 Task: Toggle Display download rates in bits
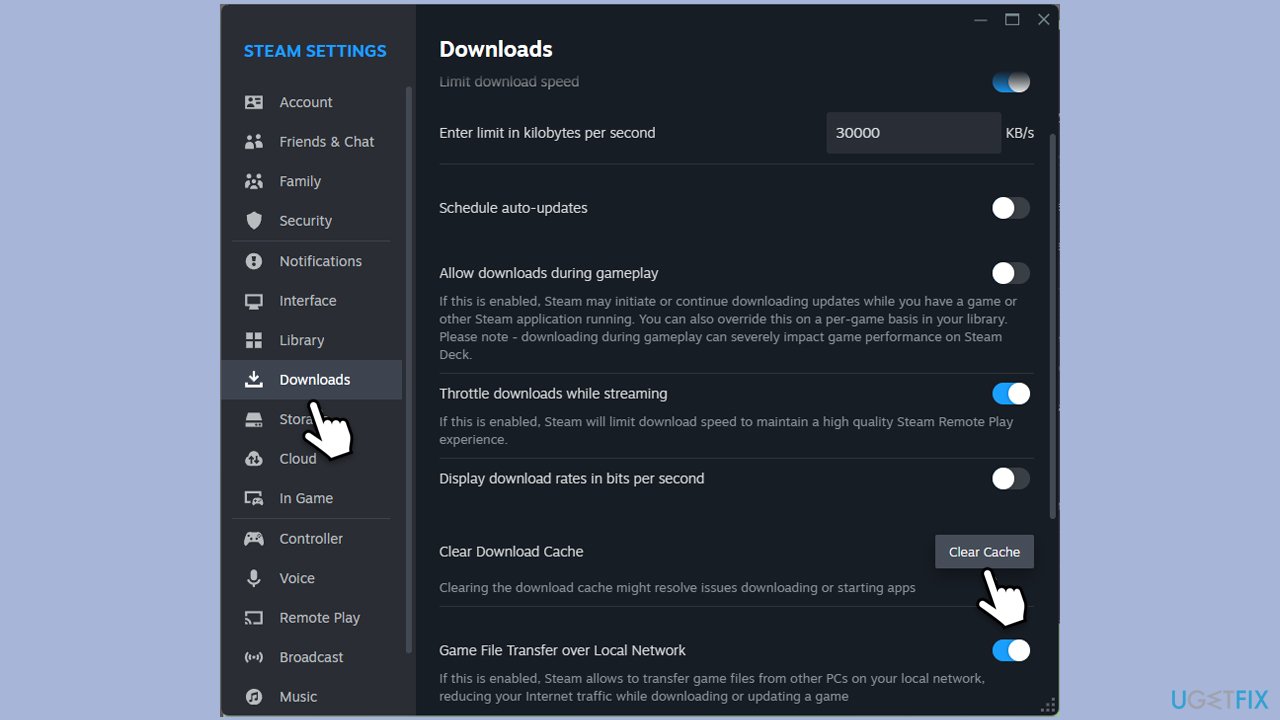pos(1010,479)
